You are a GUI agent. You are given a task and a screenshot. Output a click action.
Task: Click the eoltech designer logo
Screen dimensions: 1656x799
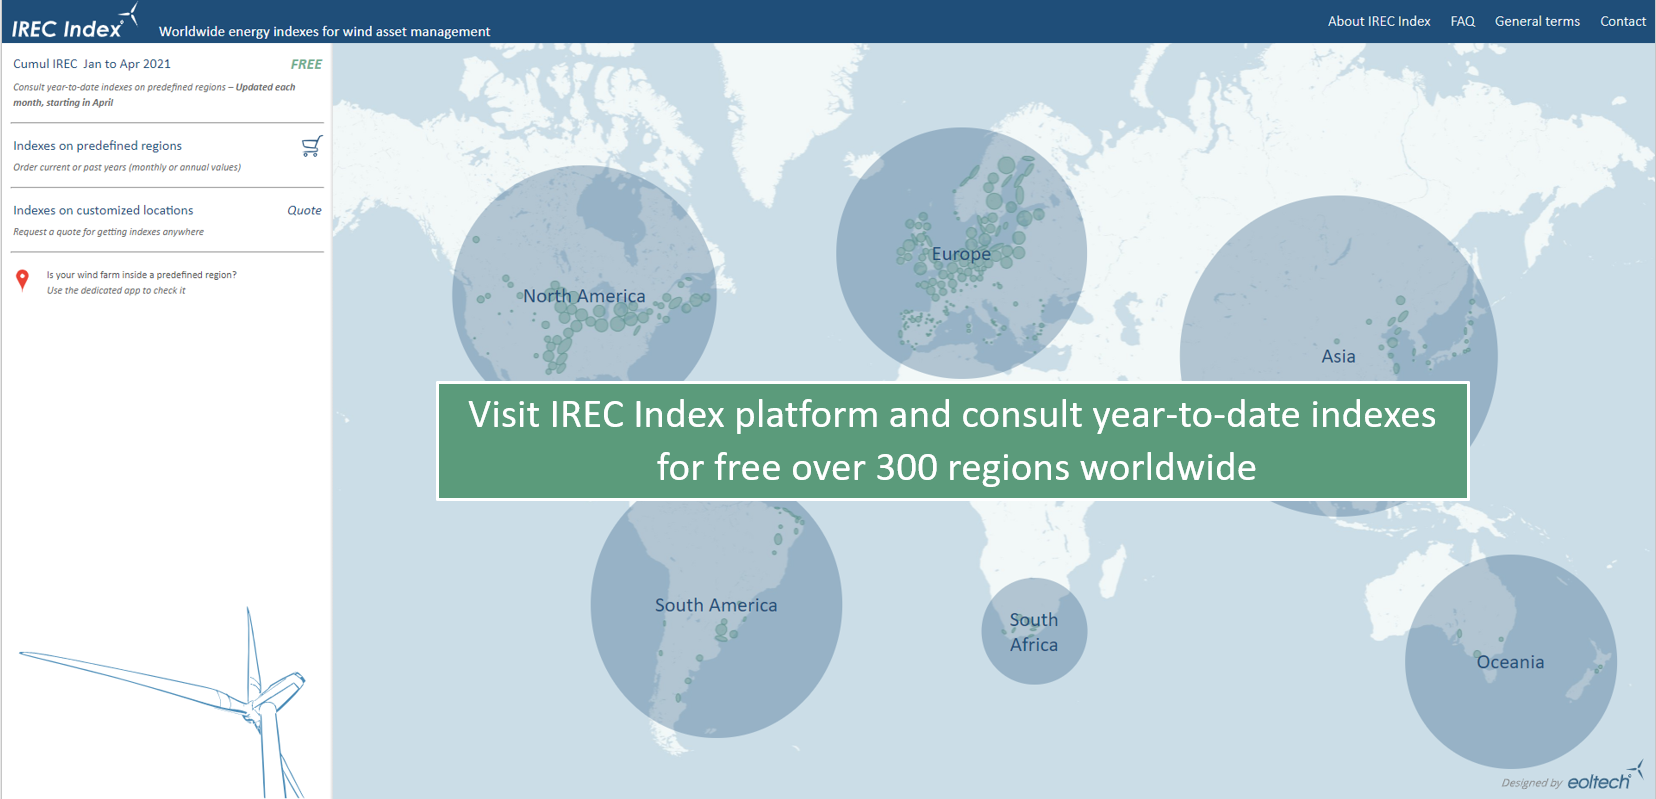click(1605, 776)
